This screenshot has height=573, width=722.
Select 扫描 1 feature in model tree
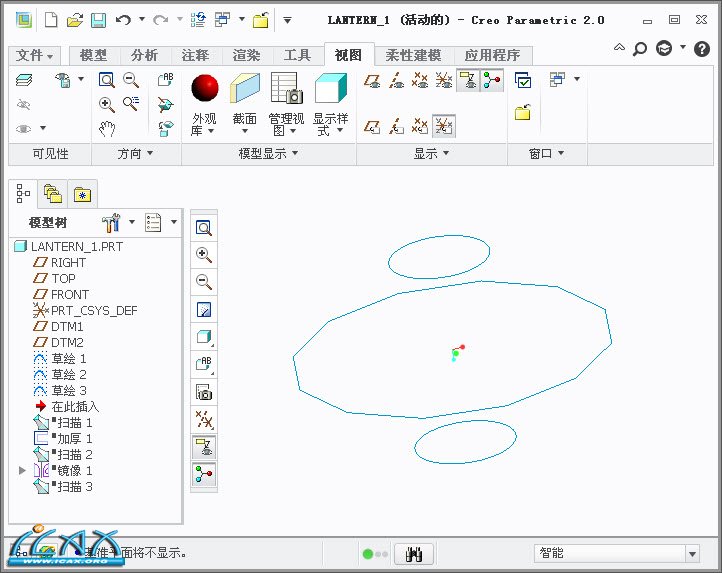[74, 423]
